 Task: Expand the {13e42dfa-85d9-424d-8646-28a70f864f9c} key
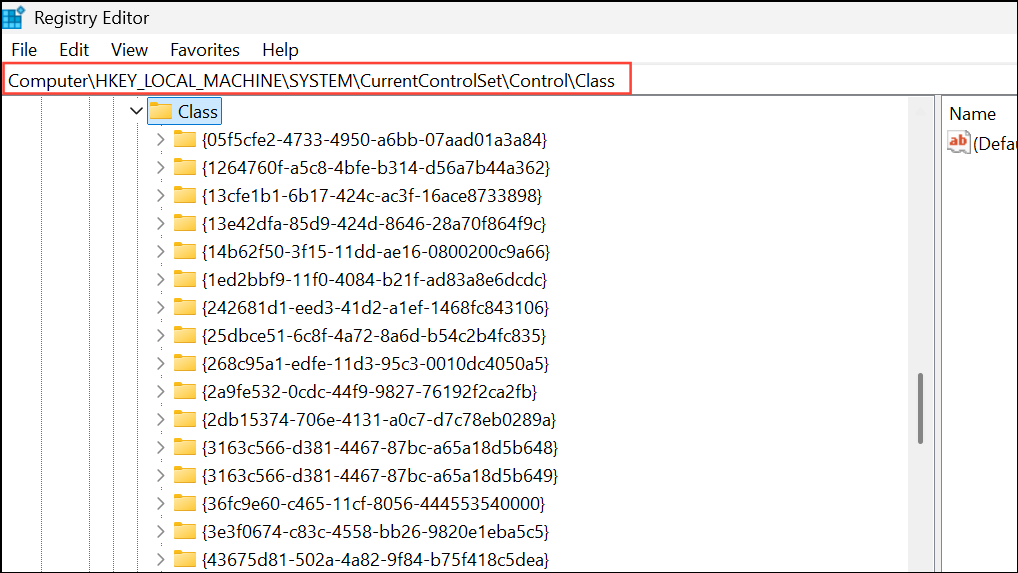[x=160, y=223]
